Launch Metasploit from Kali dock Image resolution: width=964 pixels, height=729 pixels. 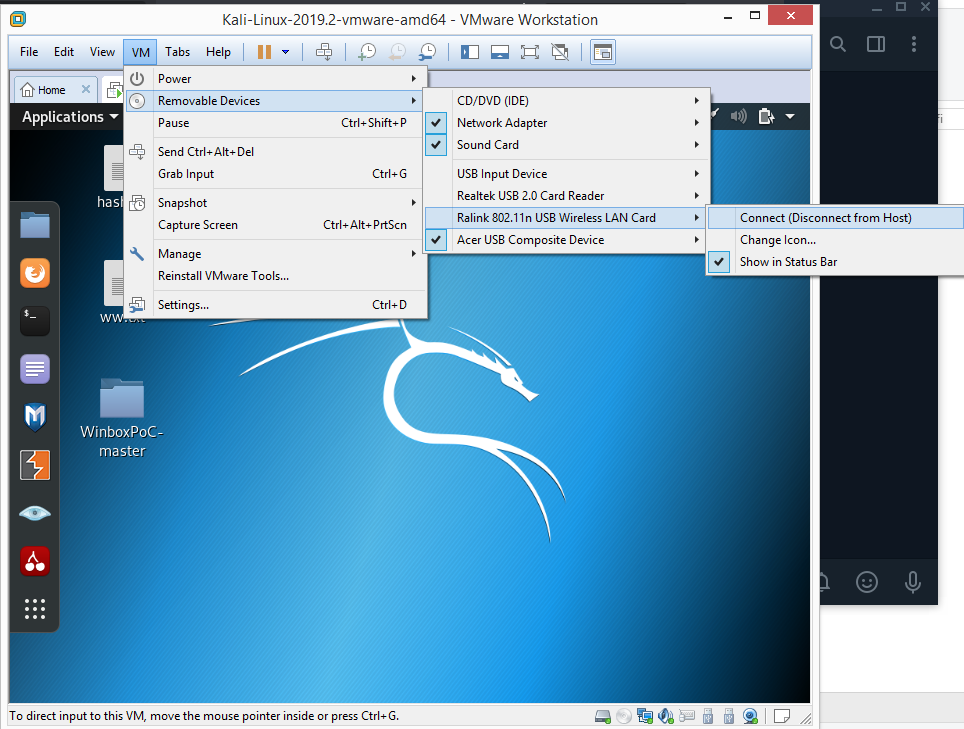34,417
